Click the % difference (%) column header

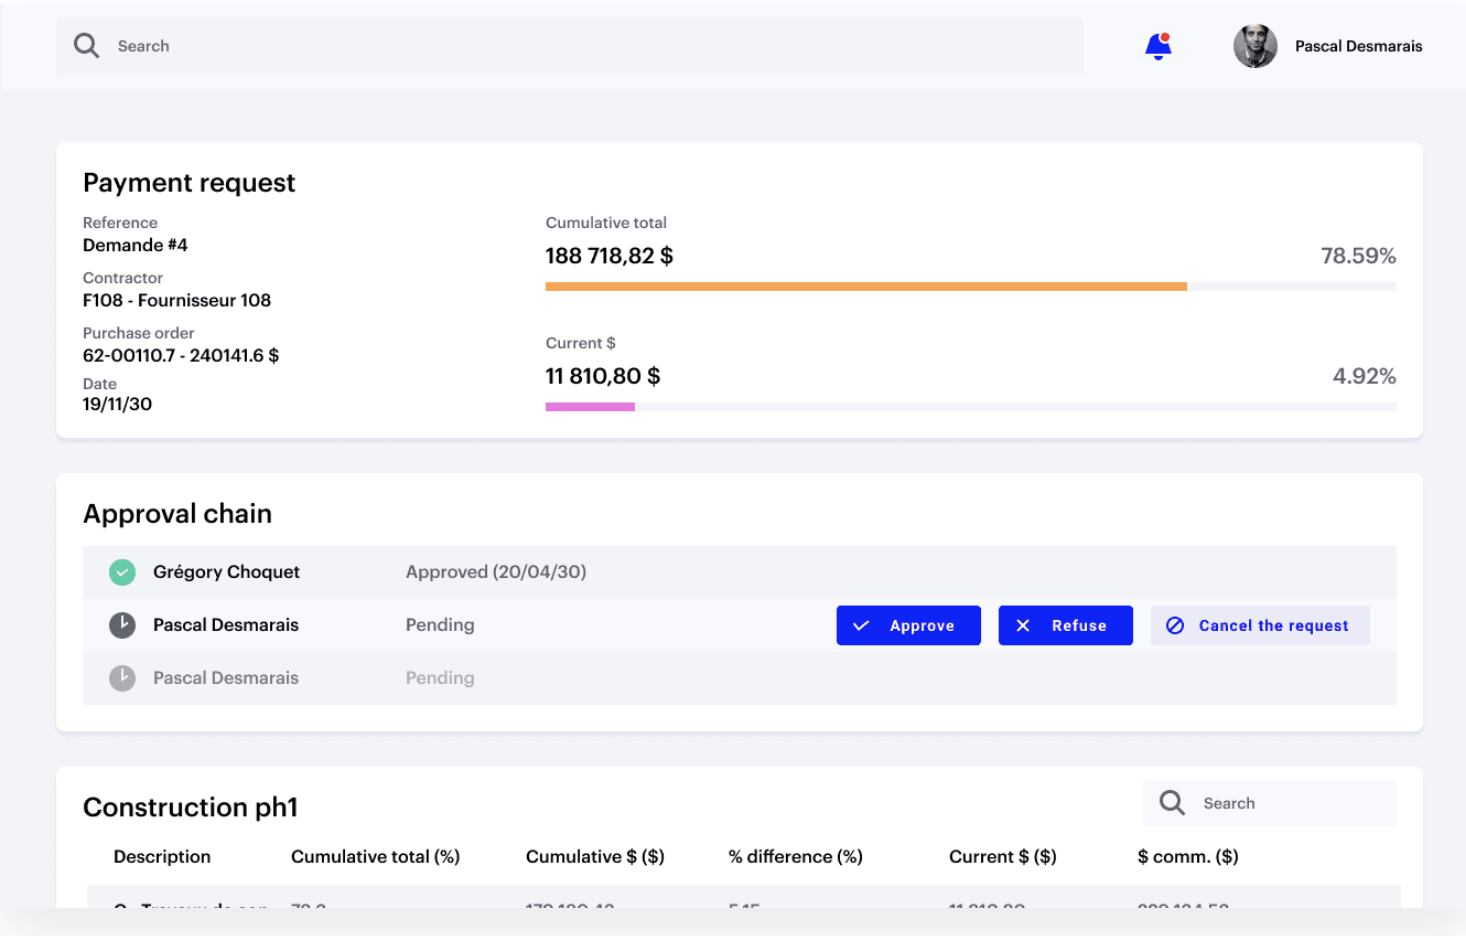point(795,857)
